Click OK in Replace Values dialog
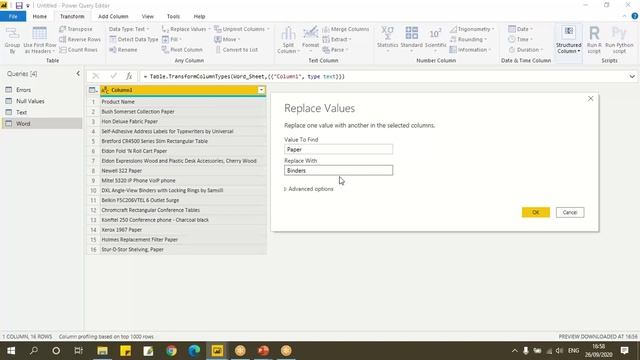Screen dimensions: 640x360 point(536,212)
